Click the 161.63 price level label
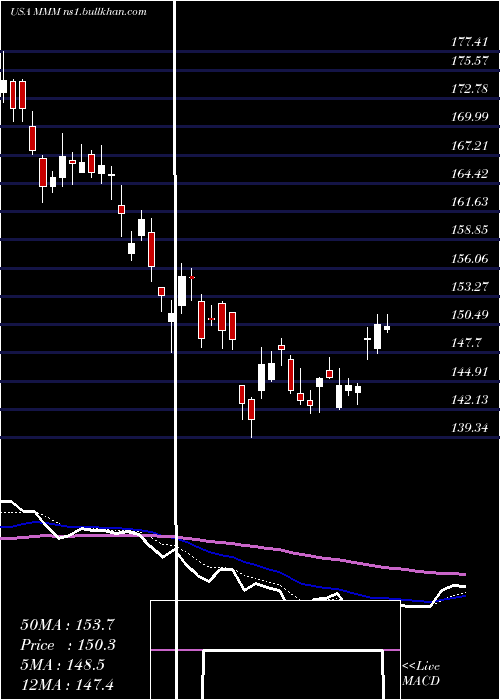 pos(469,202)
